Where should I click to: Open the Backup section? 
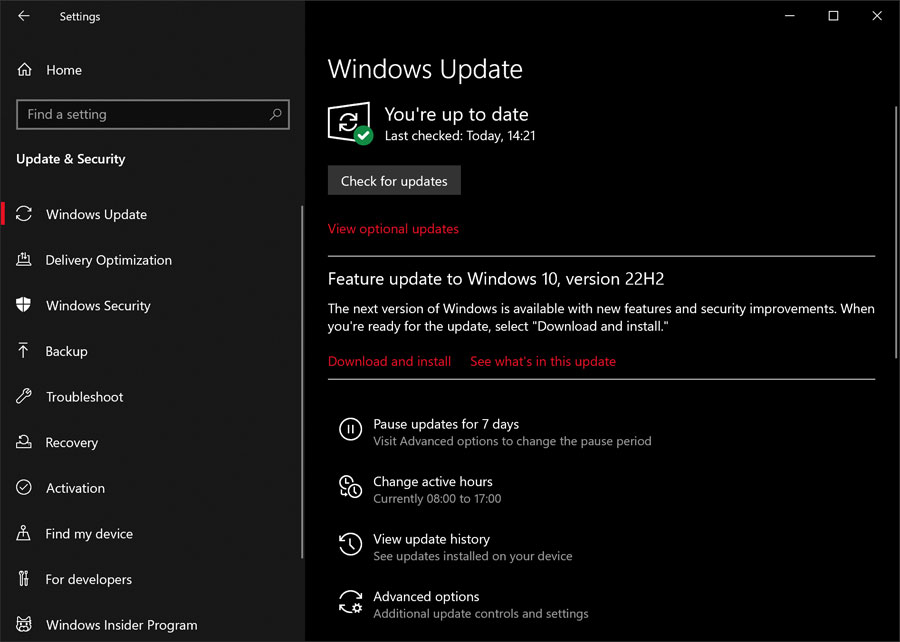tap(67, 351)
